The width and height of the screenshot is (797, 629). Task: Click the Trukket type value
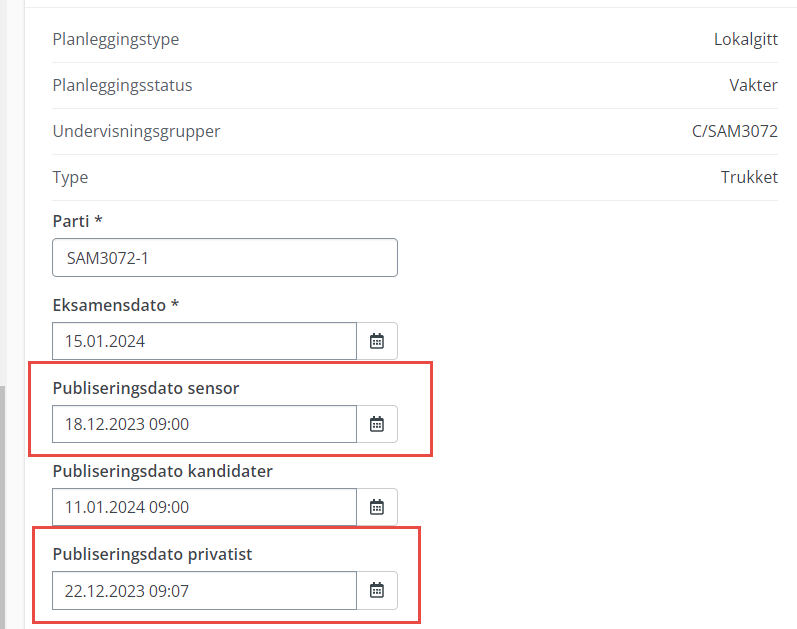pyautogui.click(x=749, y=177)
